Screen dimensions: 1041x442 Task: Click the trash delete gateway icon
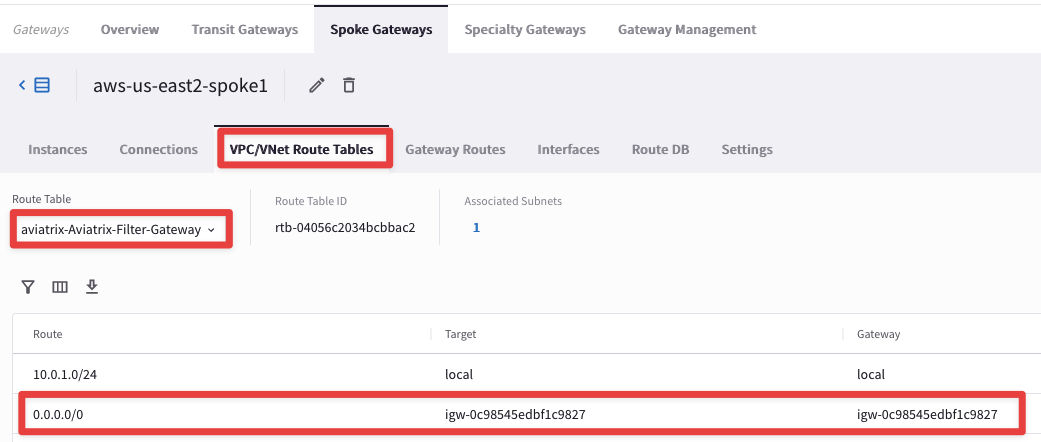(x=349, y=86)
